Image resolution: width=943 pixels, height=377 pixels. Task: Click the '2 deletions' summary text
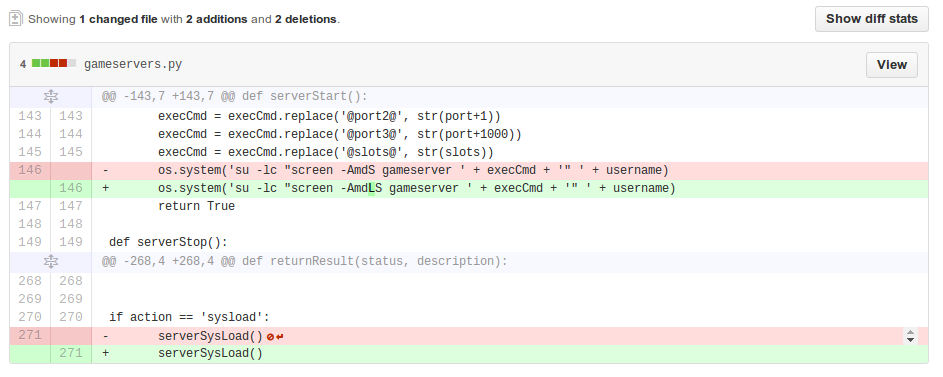[306, 19]
